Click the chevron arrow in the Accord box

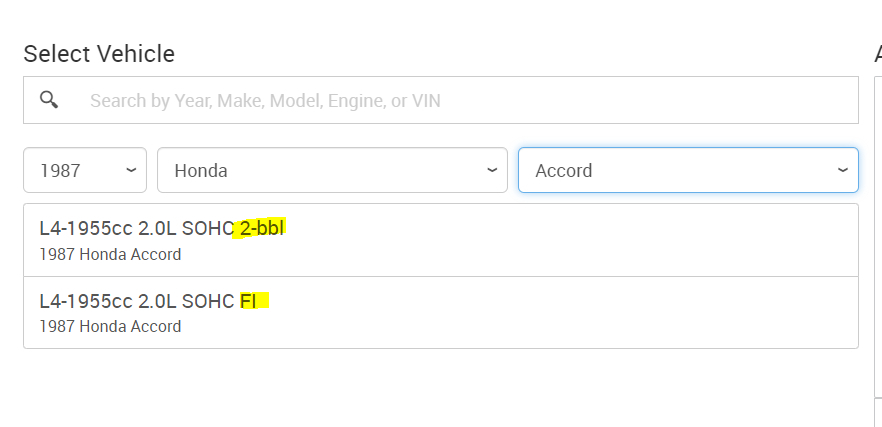pyautogui.click(x=843, y=170)
